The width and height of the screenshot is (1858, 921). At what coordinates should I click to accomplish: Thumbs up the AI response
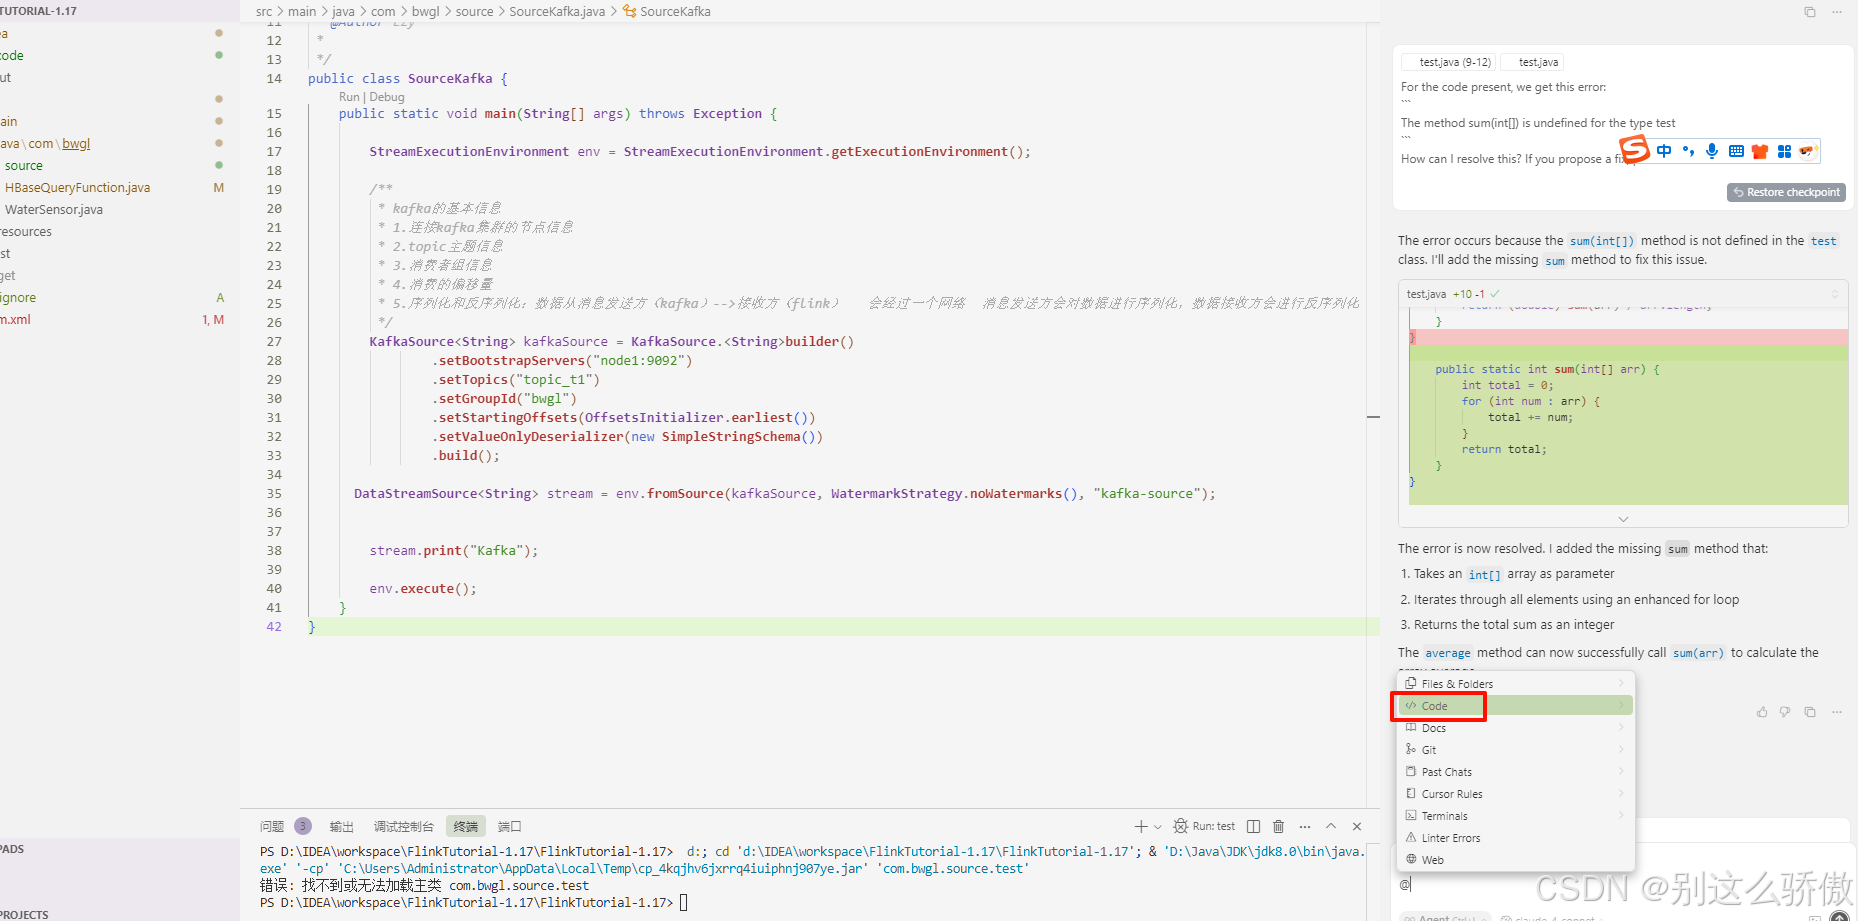point(1762,712)
